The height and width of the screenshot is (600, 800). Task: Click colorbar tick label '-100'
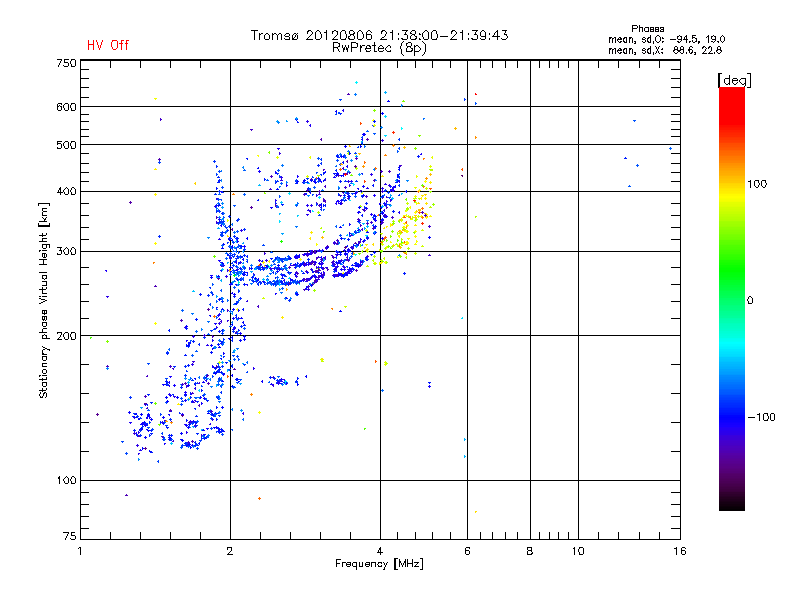(761, 417)
